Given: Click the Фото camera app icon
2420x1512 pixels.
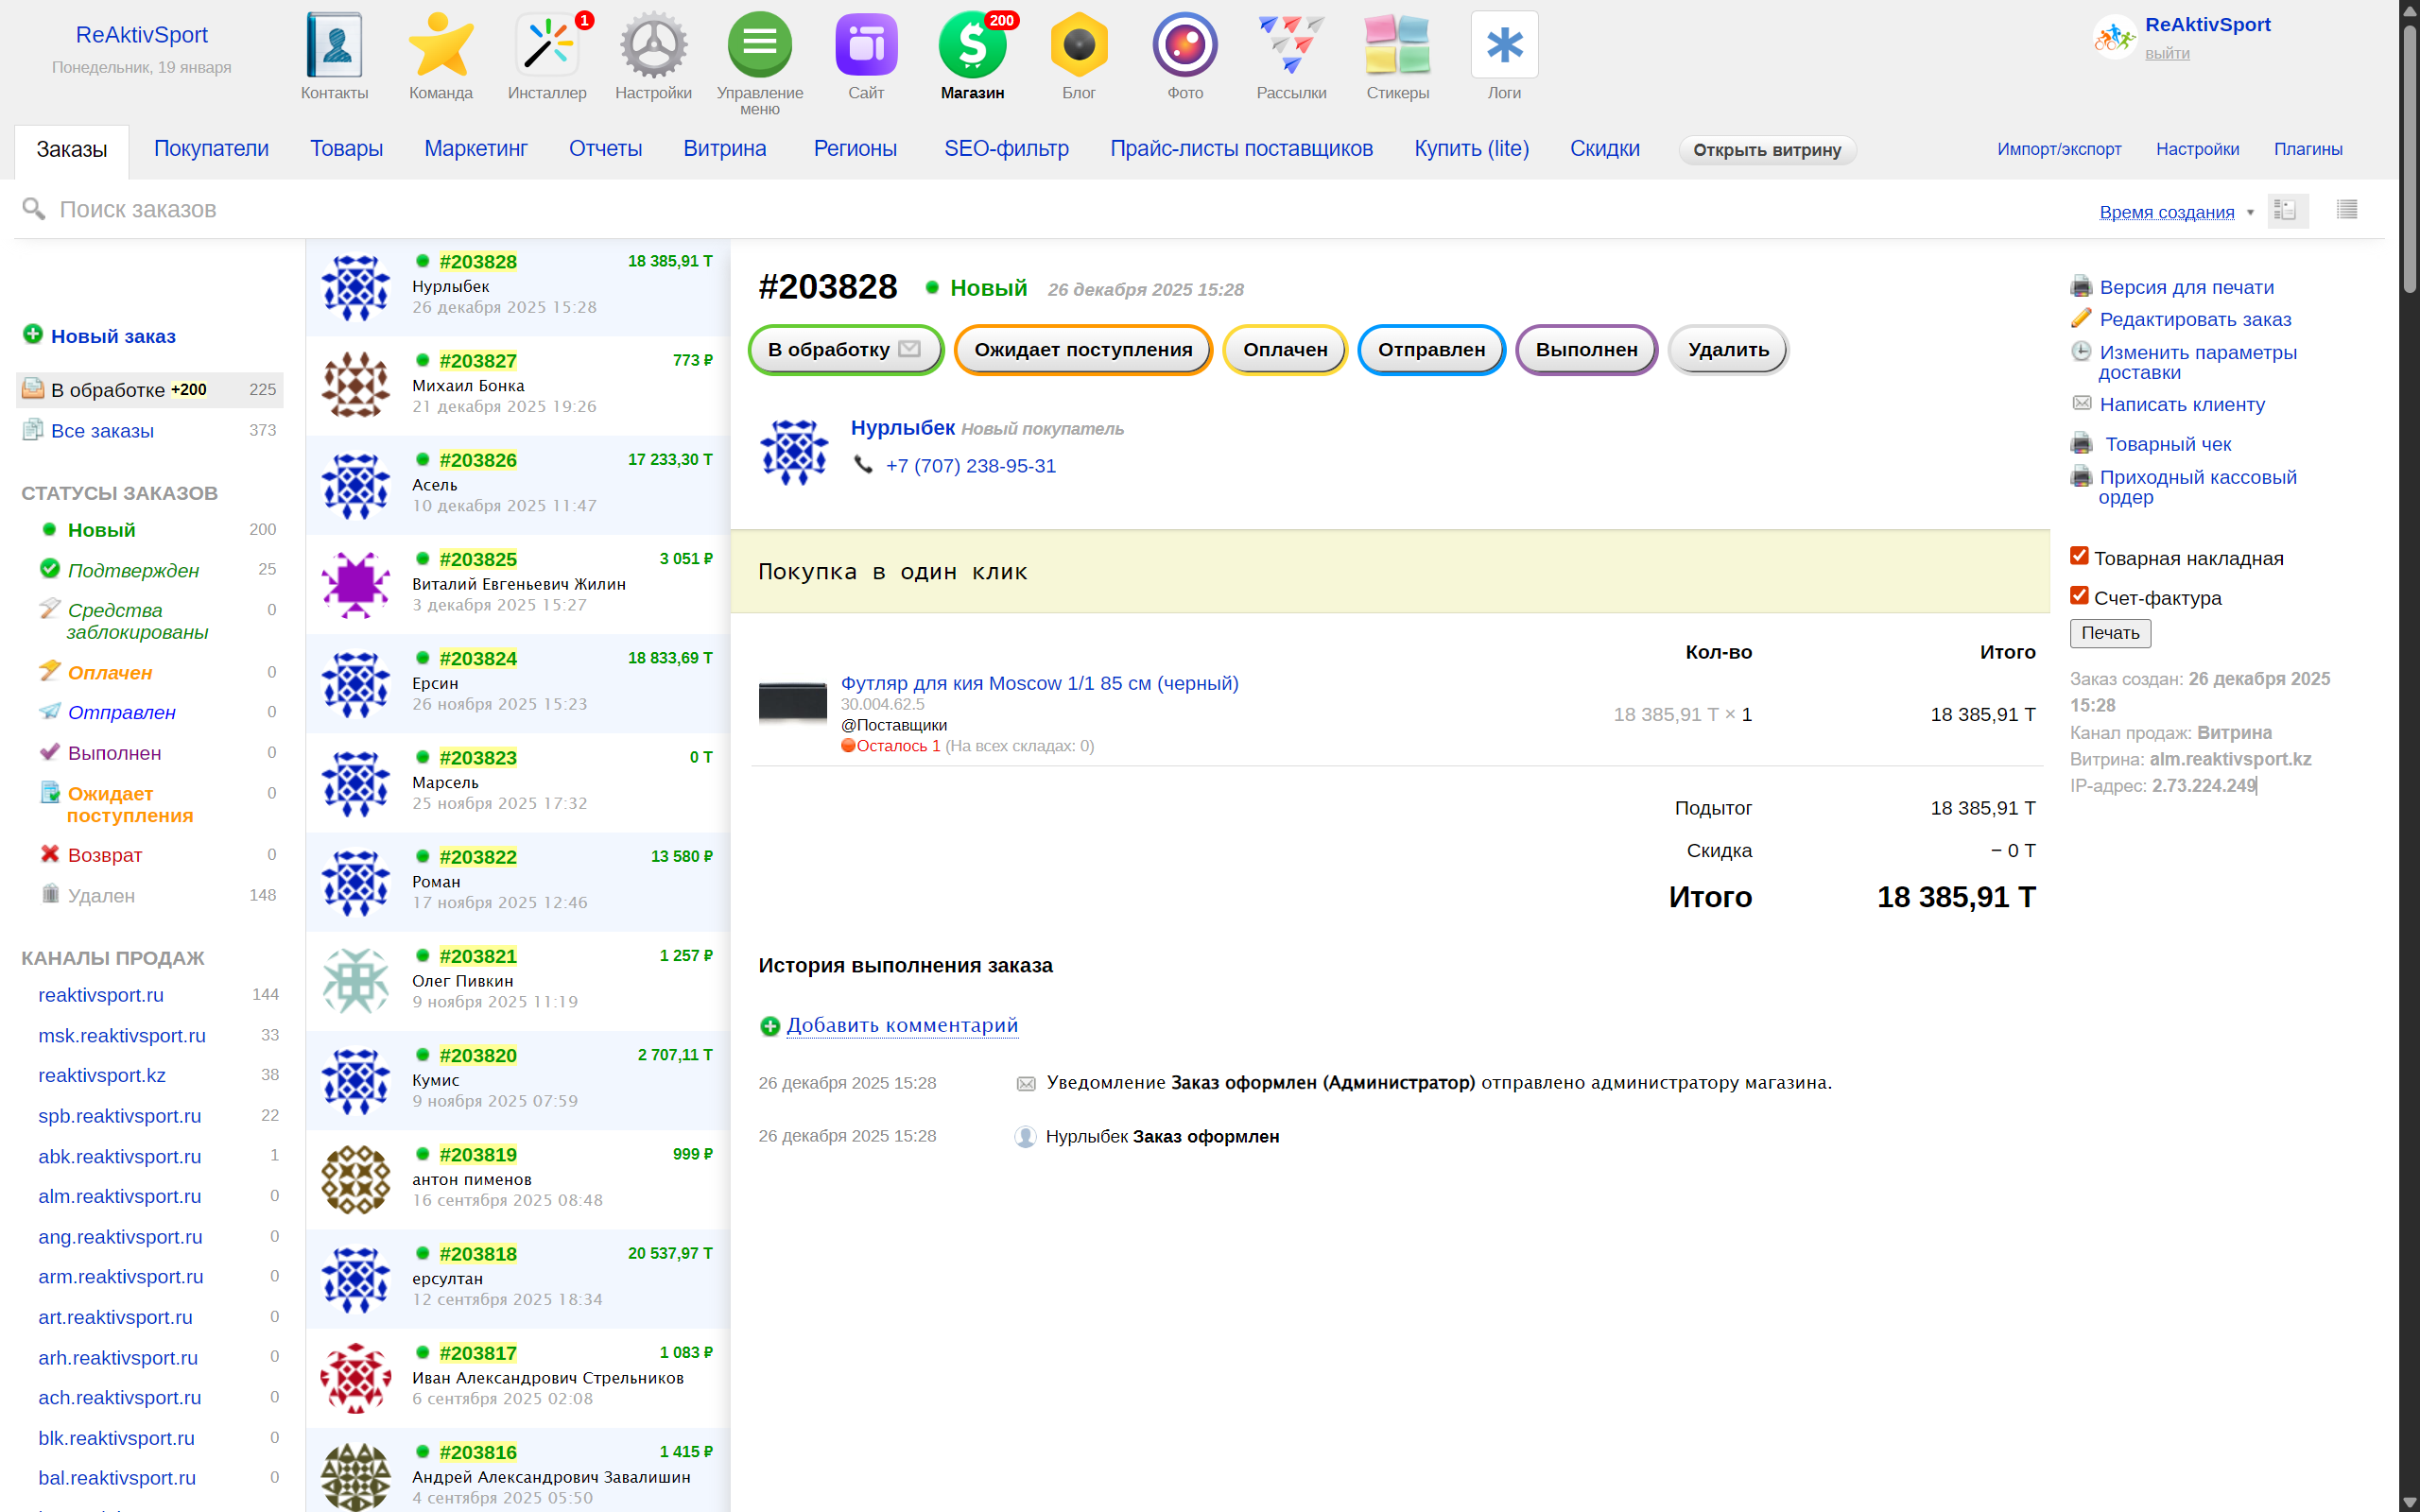Looking at the screenshot, I should coord(1185,46).
